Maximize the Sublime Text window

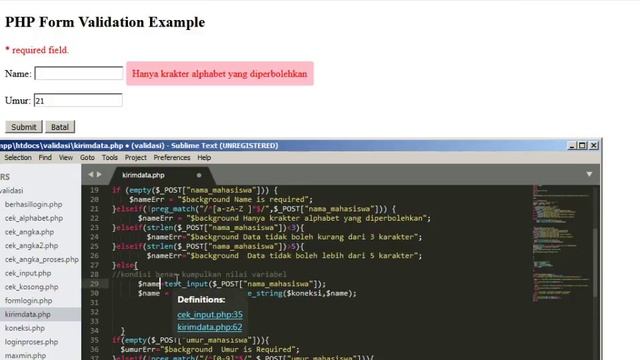582,145
